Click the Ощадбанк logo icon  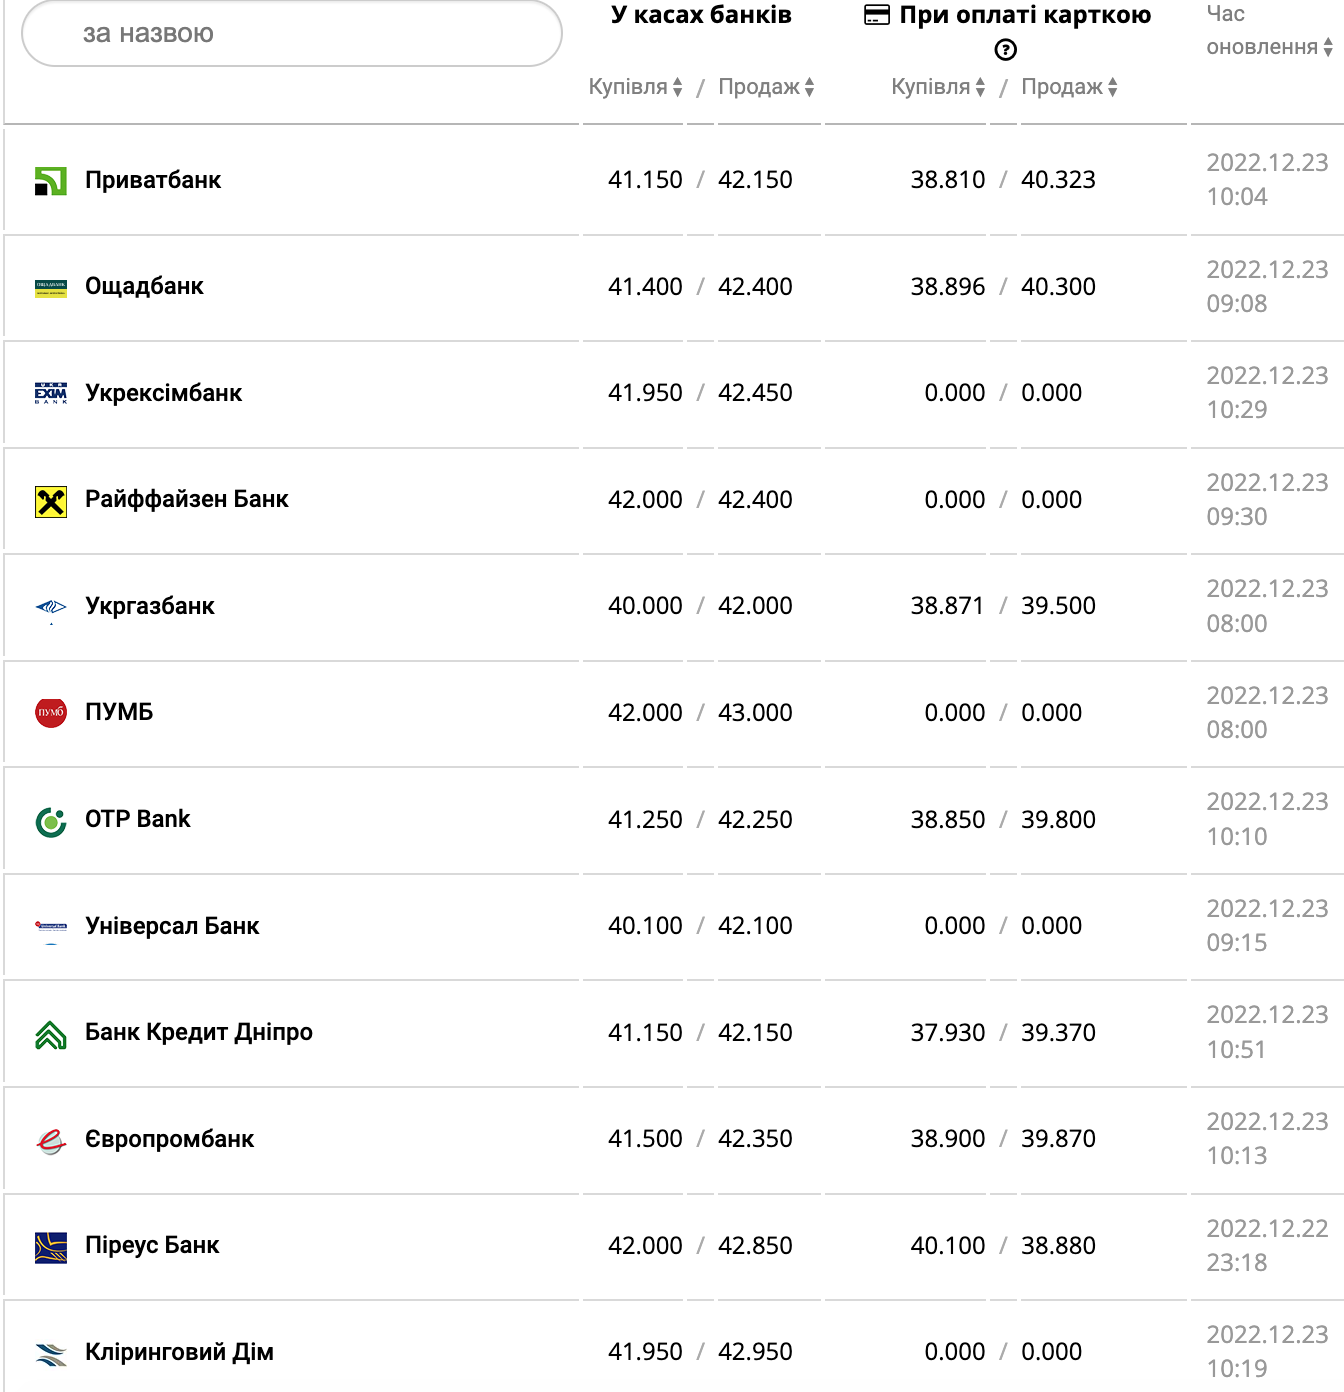pos(50,288)
